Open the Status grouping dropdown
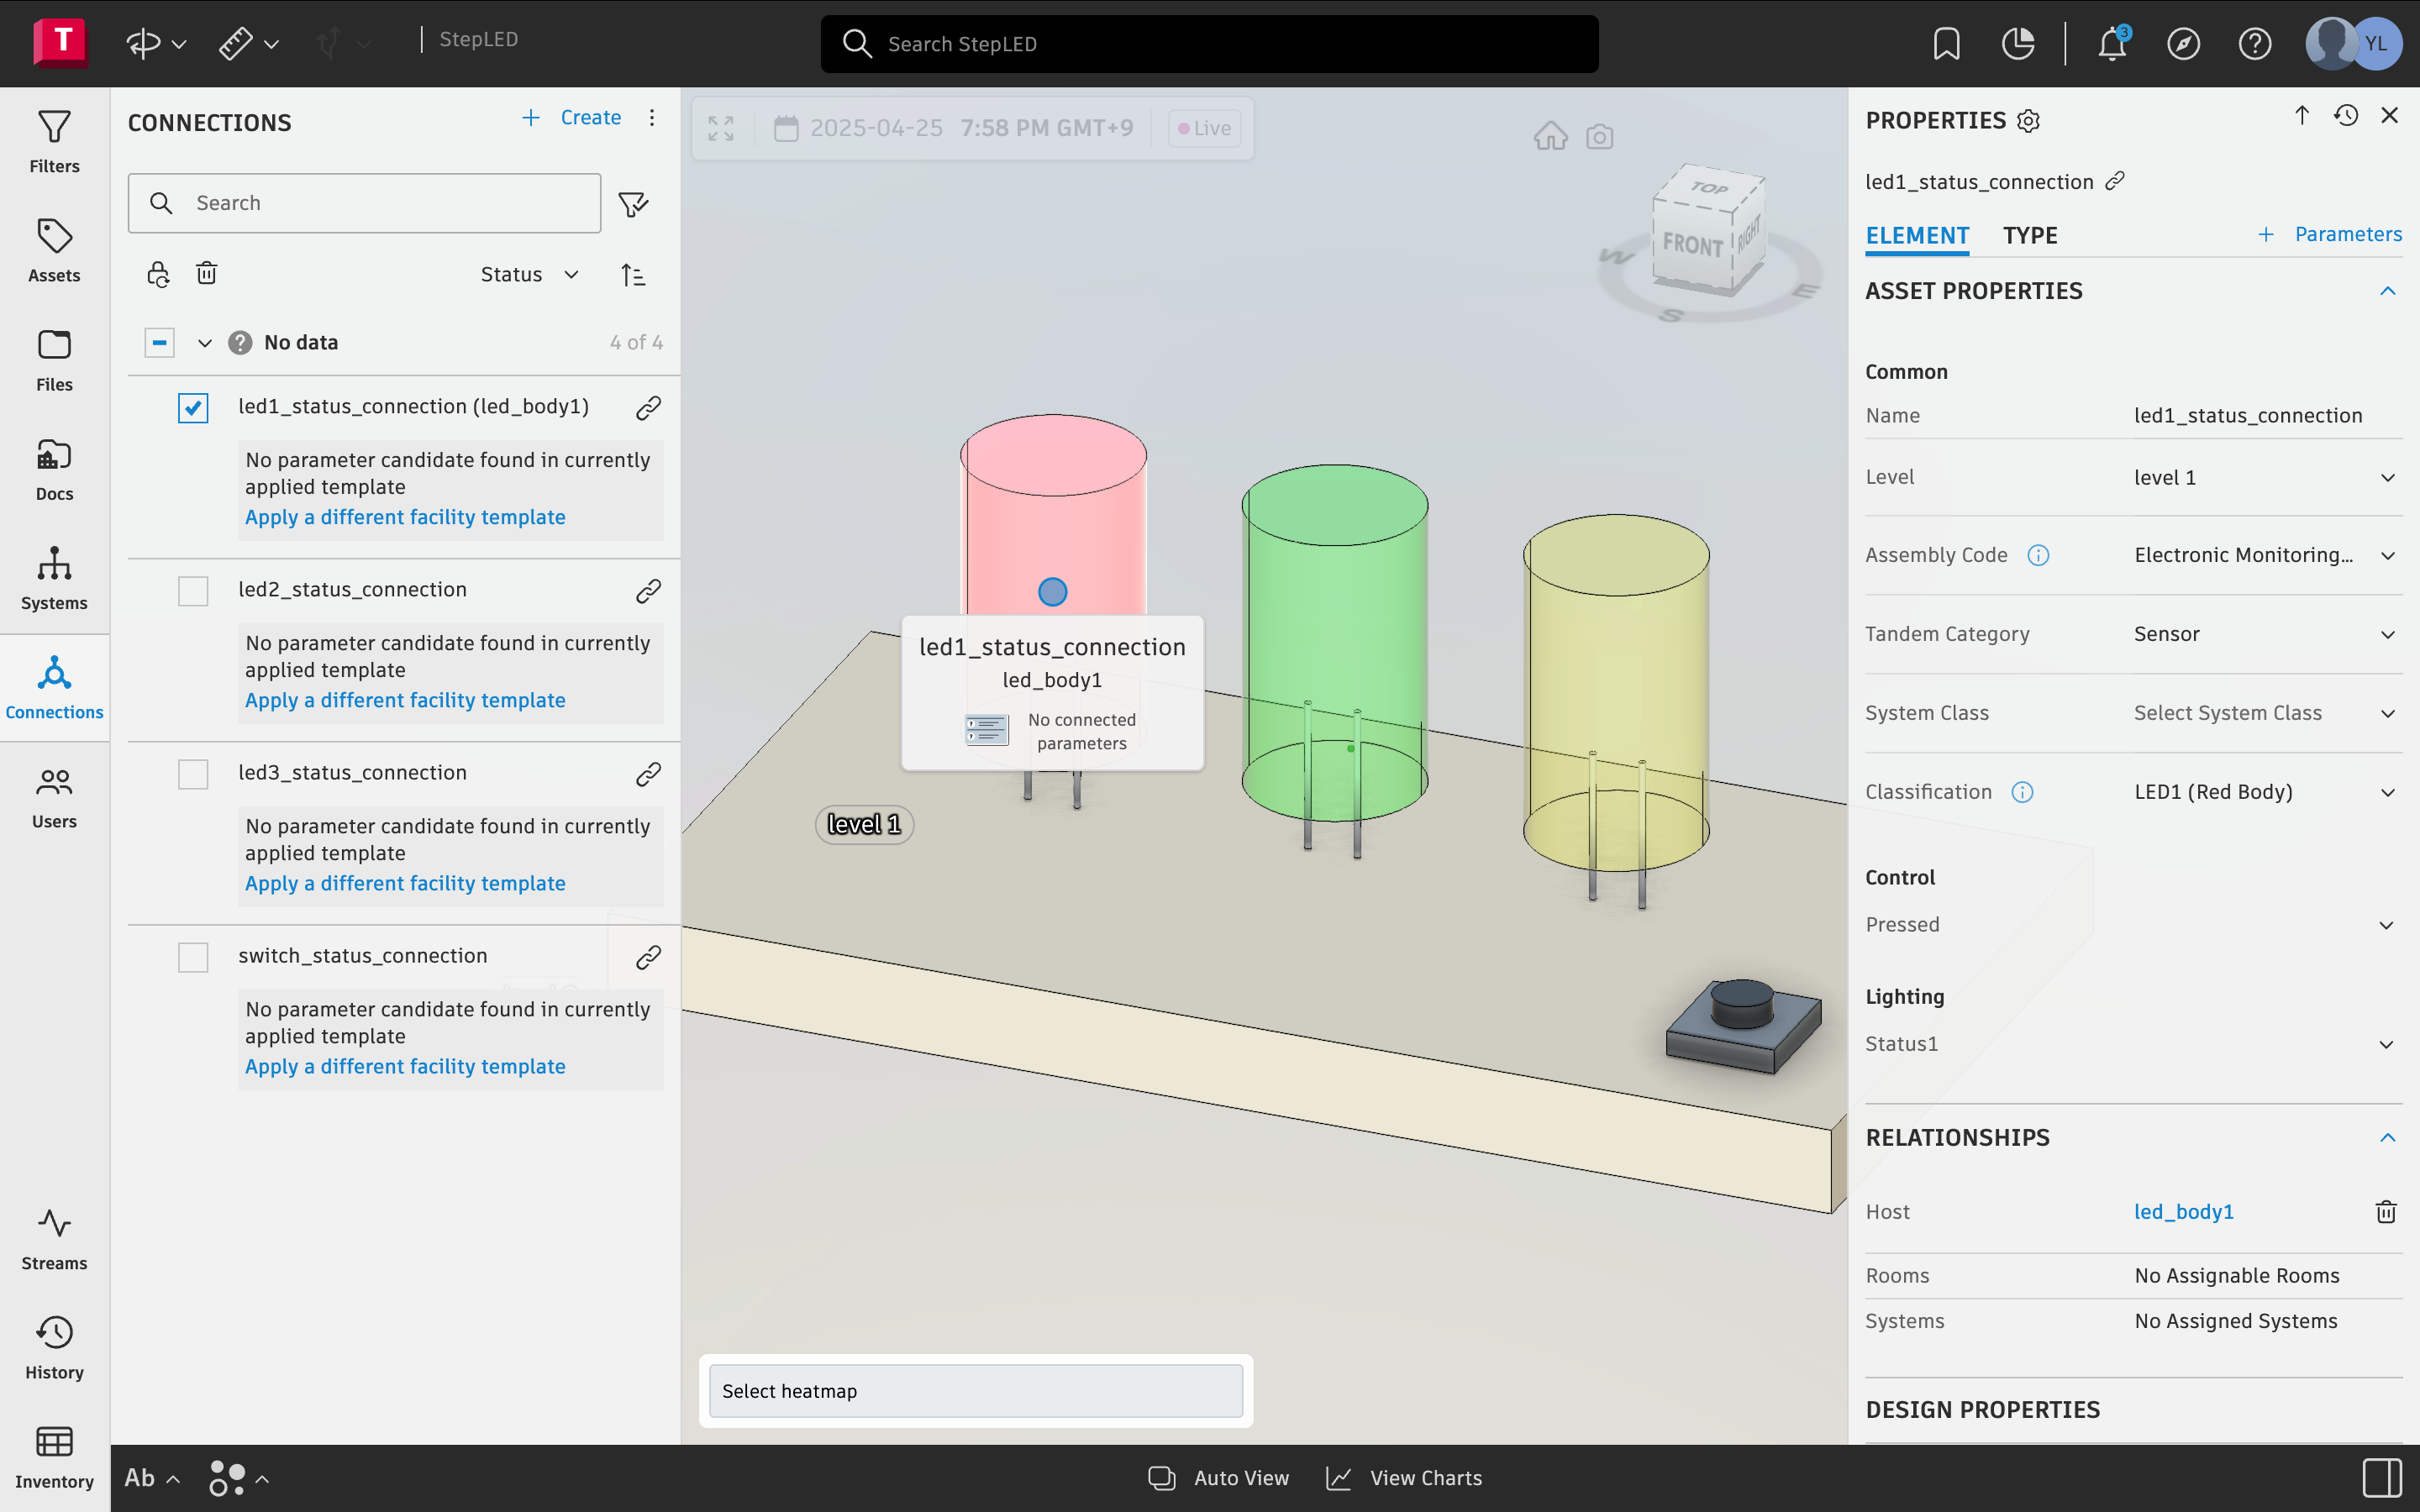 click(529, 274)
